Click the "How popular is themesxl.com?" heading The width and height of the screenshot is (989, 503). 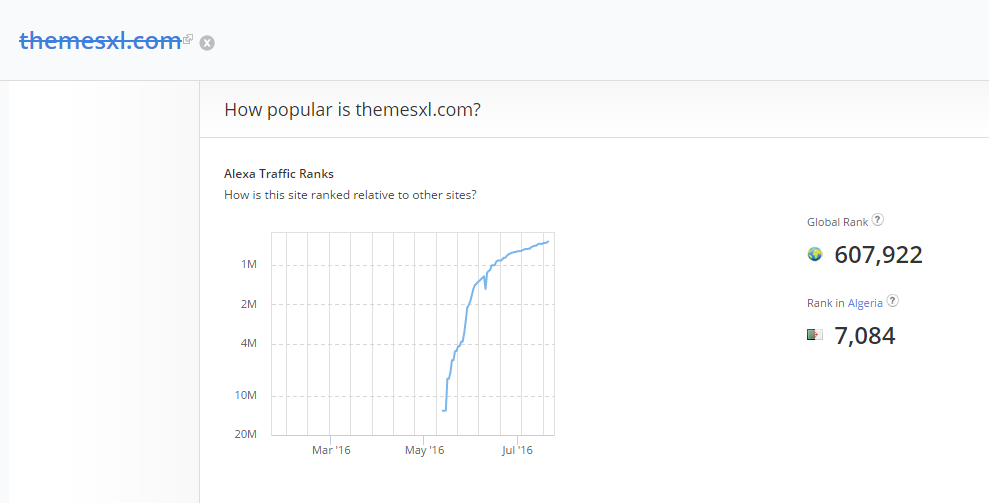352,109
